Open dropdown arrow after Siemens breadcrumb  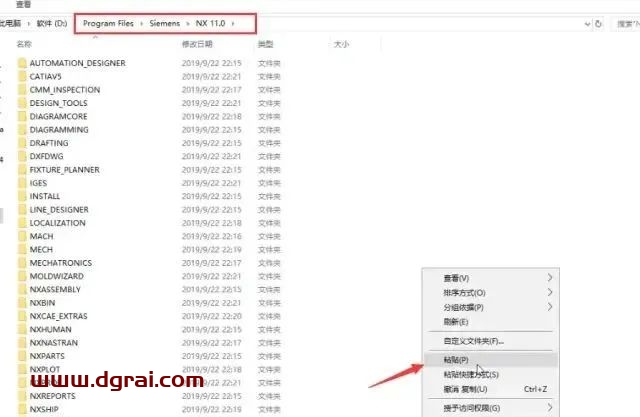(x=188, y=24)
